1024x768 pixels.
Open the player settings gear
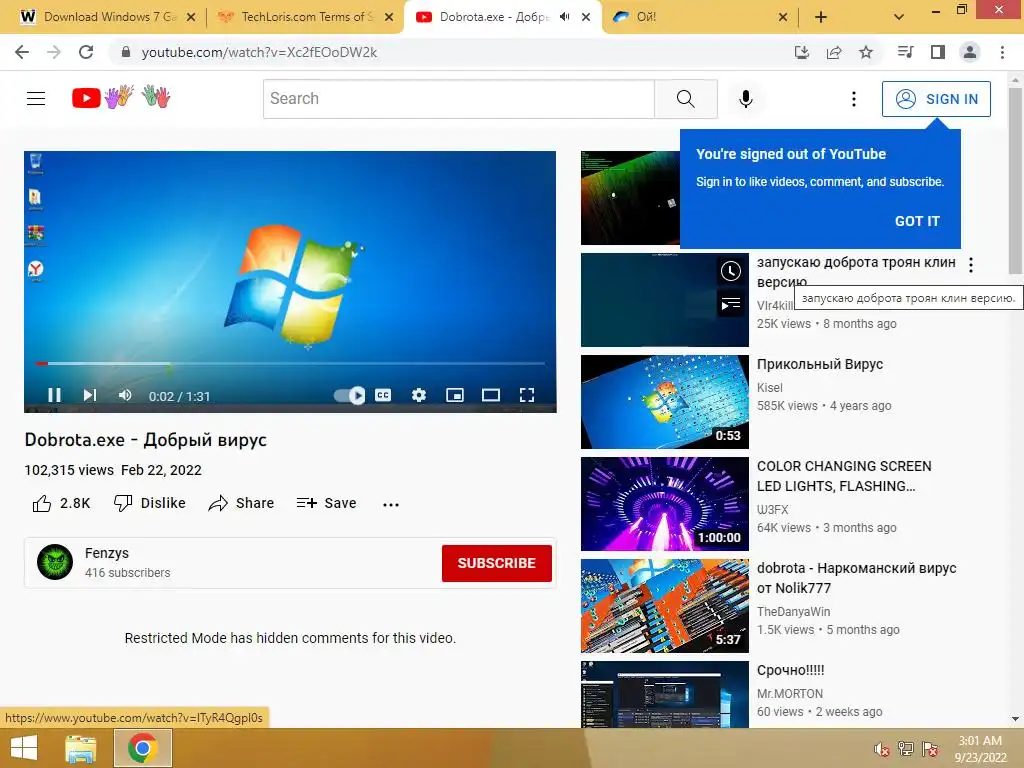(419, 395)
